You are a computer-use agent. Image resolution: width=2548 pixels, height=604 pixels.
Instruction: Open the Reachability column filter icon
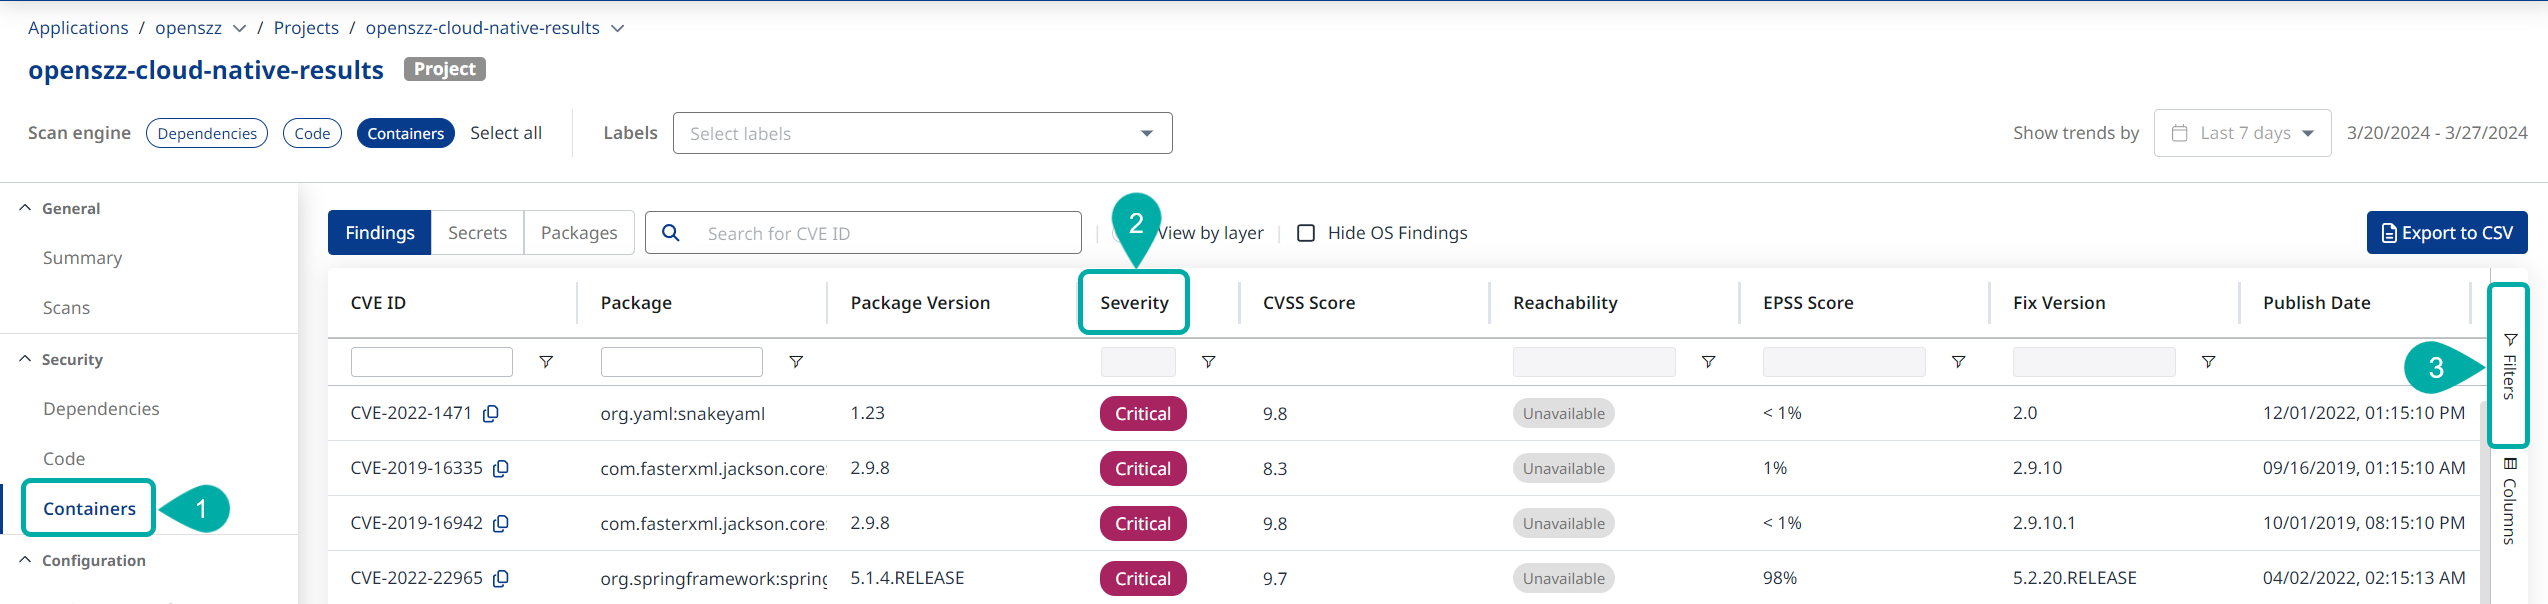(x=1708, y=362)
